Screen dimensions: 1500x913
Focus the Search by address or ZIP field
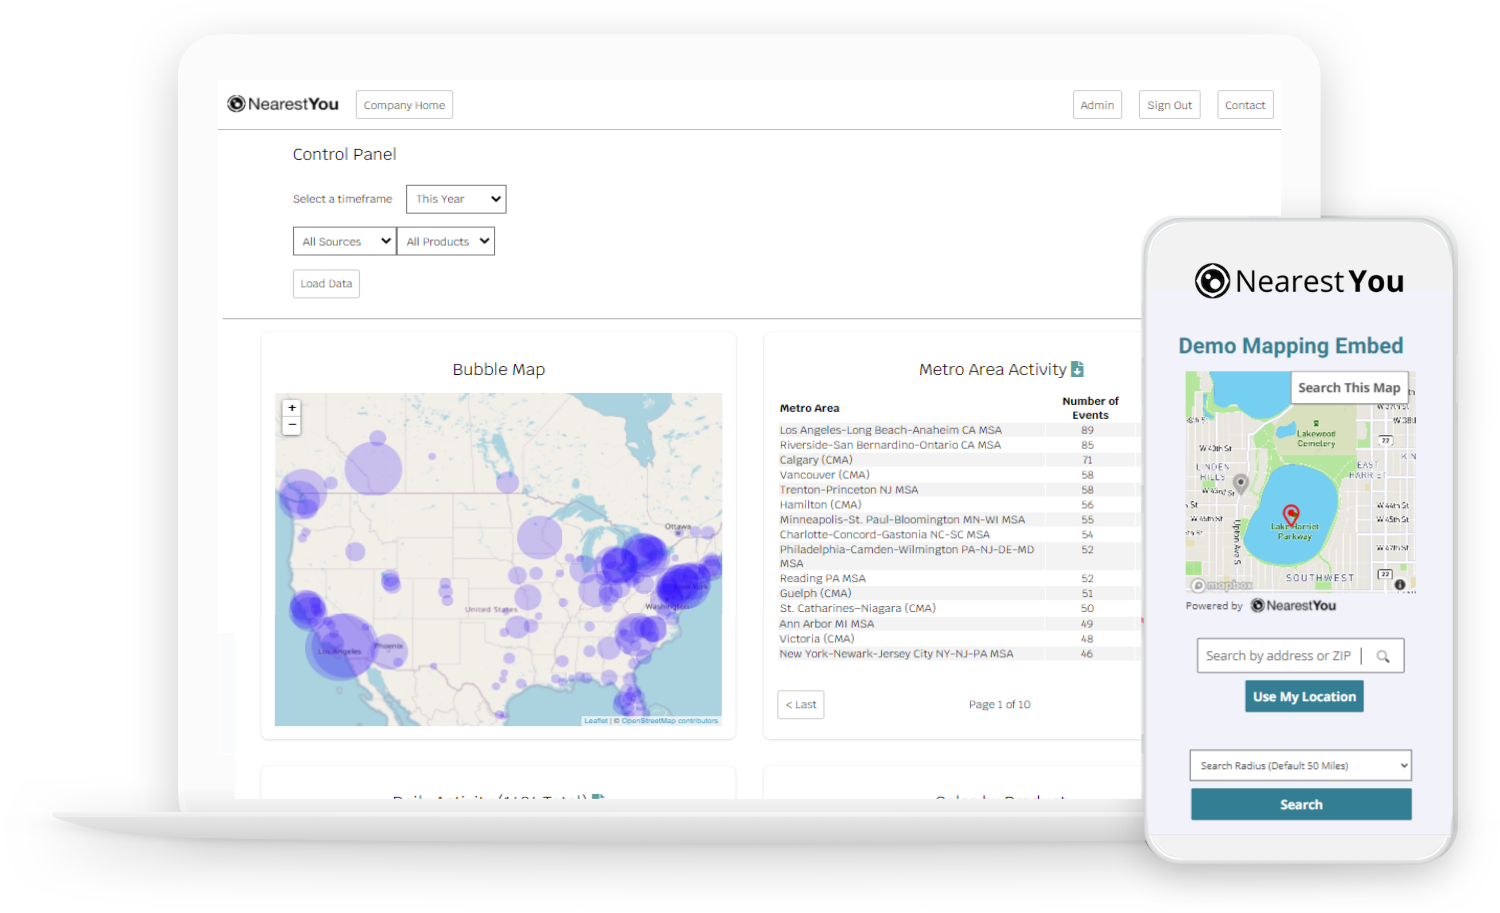point(1279,656)
